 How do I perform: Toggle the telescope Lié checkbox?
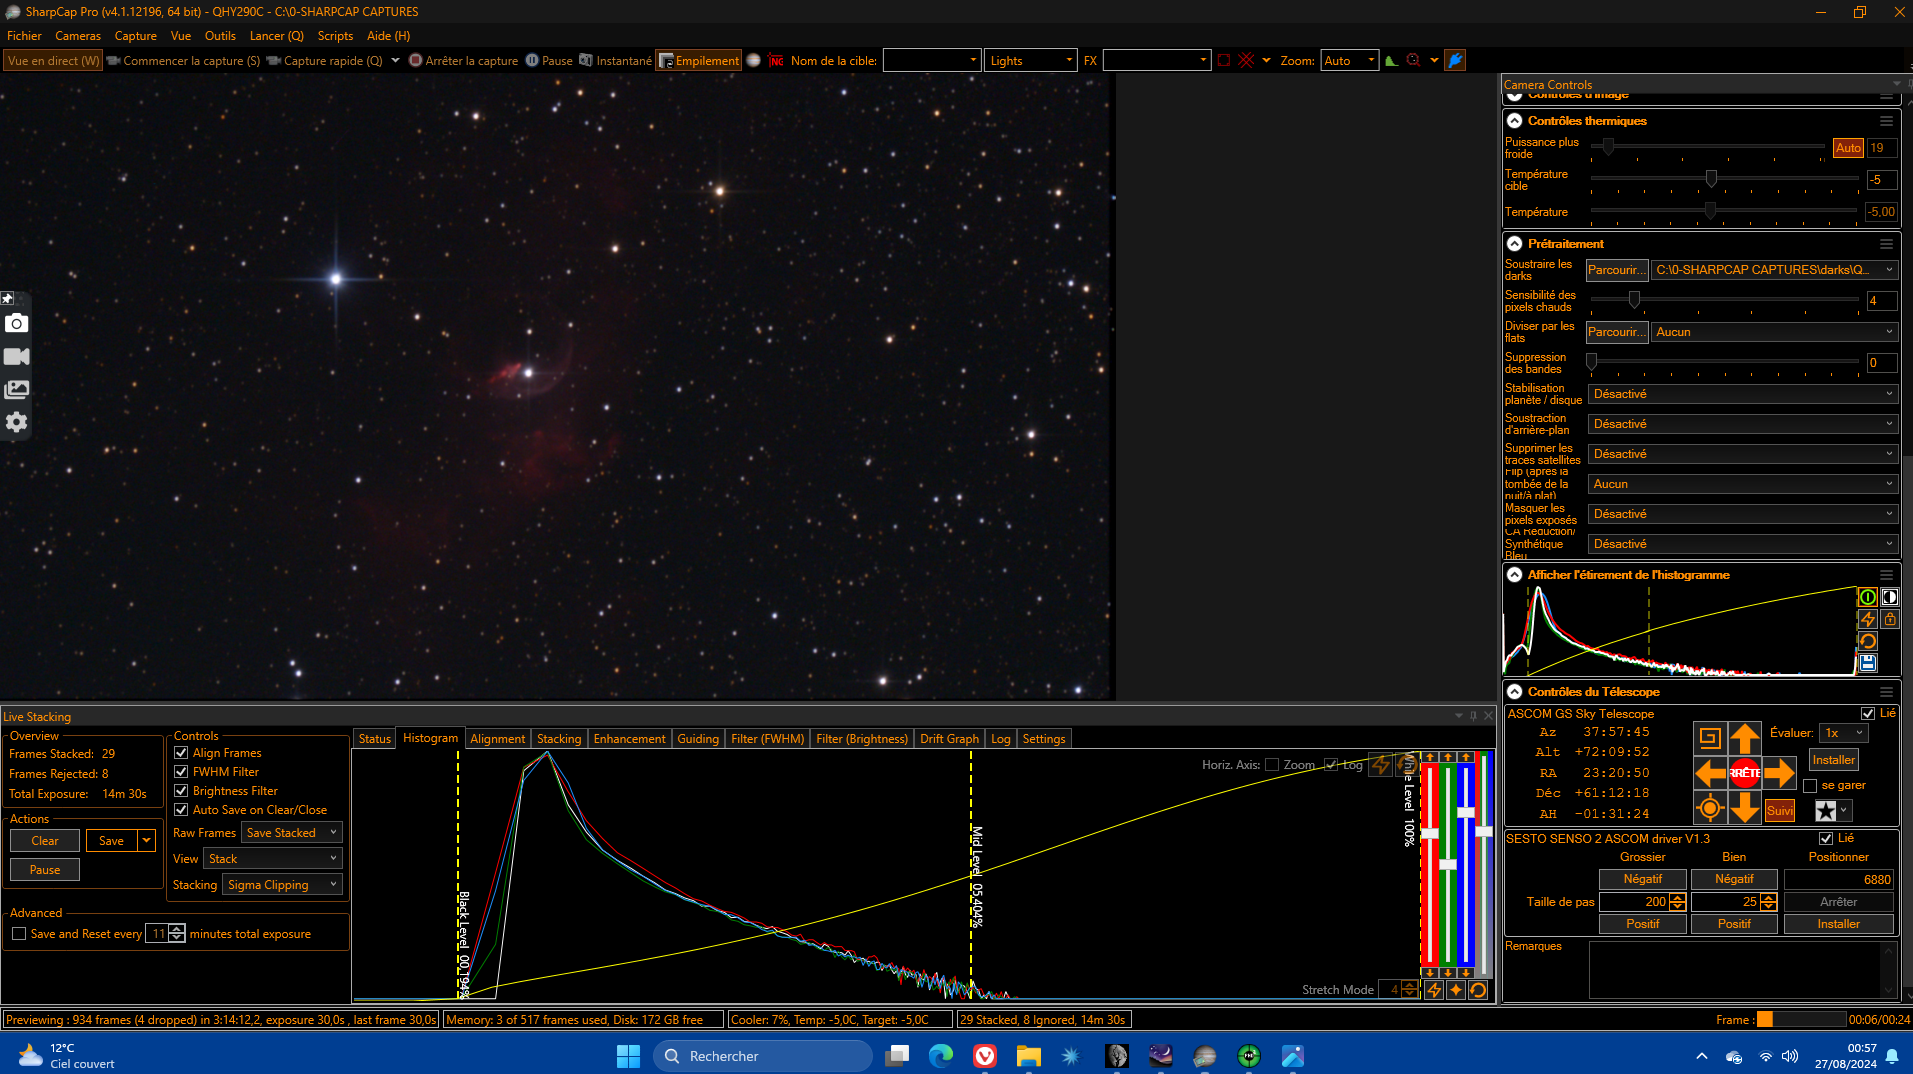(x=1867, y=714)
